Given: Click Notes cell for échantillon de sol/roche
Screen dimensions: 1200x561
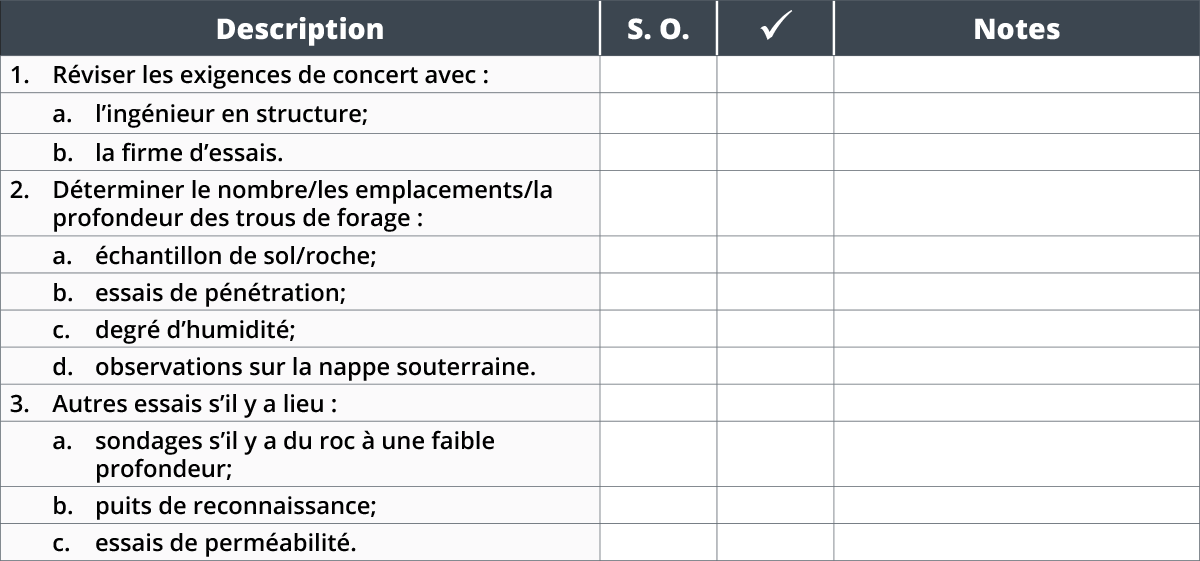Looking at the screenshot, I should click(x=1017, y=255).
